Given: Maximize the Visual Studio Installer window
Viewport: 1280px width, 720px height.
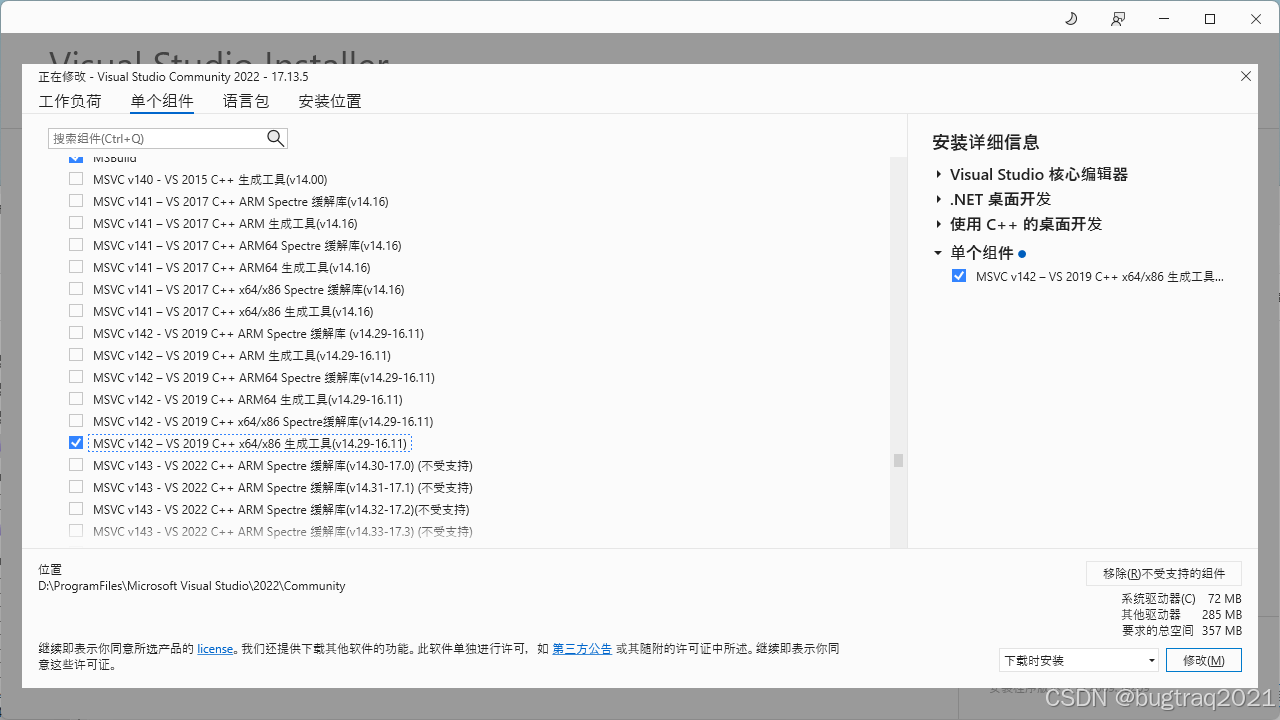Looking at the screenshot, I should [1210, 19].
